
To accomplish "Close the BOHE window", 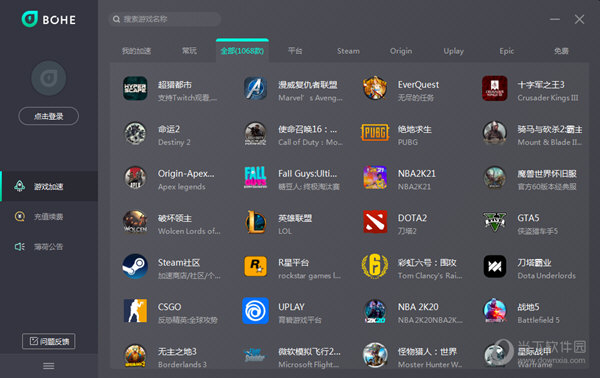I will pyautogui.click(x=579, y=19).
